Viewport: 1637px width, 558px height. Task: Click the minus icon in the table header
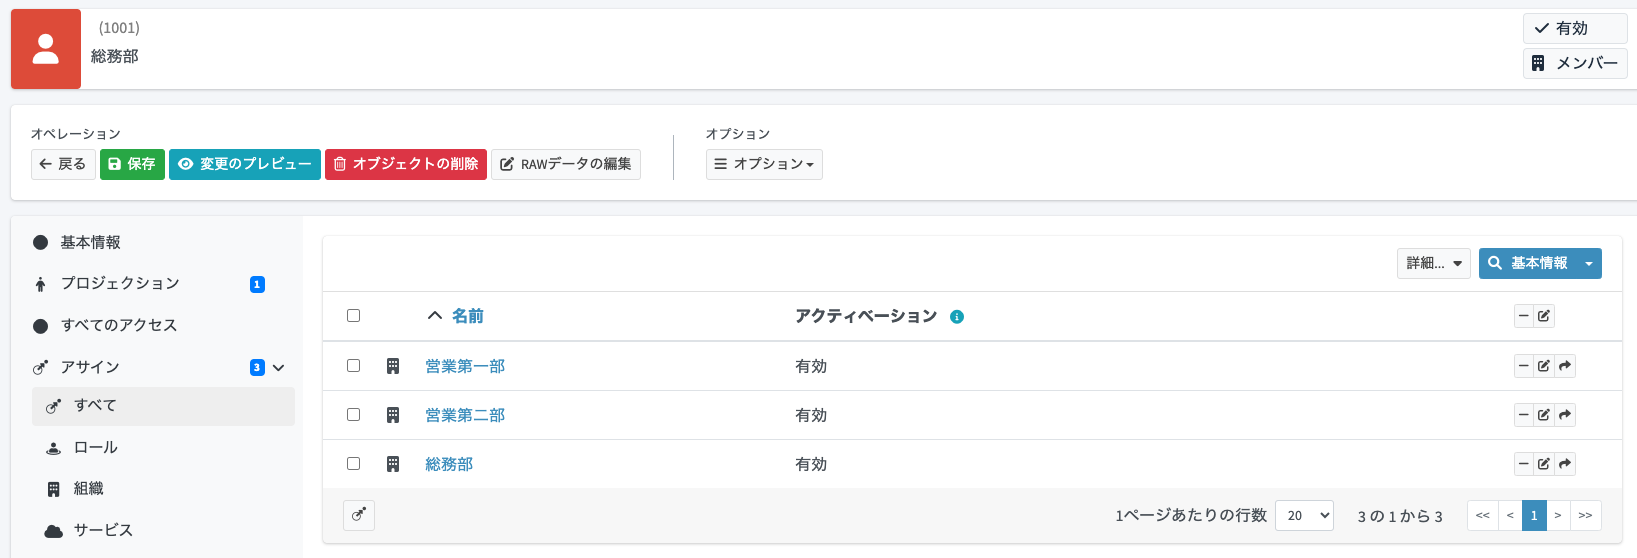tap(1523, 316)
